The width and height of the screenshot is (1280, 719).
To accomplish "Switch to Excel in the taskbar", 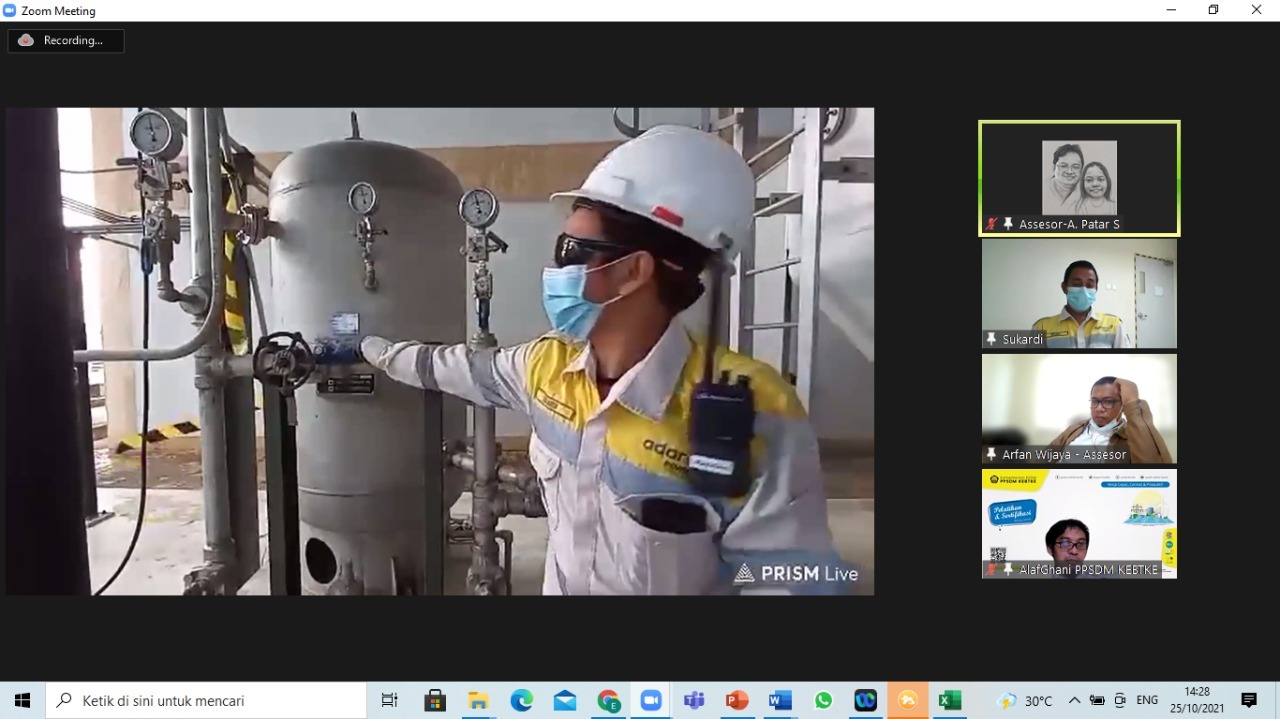I will click(x=950, y=700).
